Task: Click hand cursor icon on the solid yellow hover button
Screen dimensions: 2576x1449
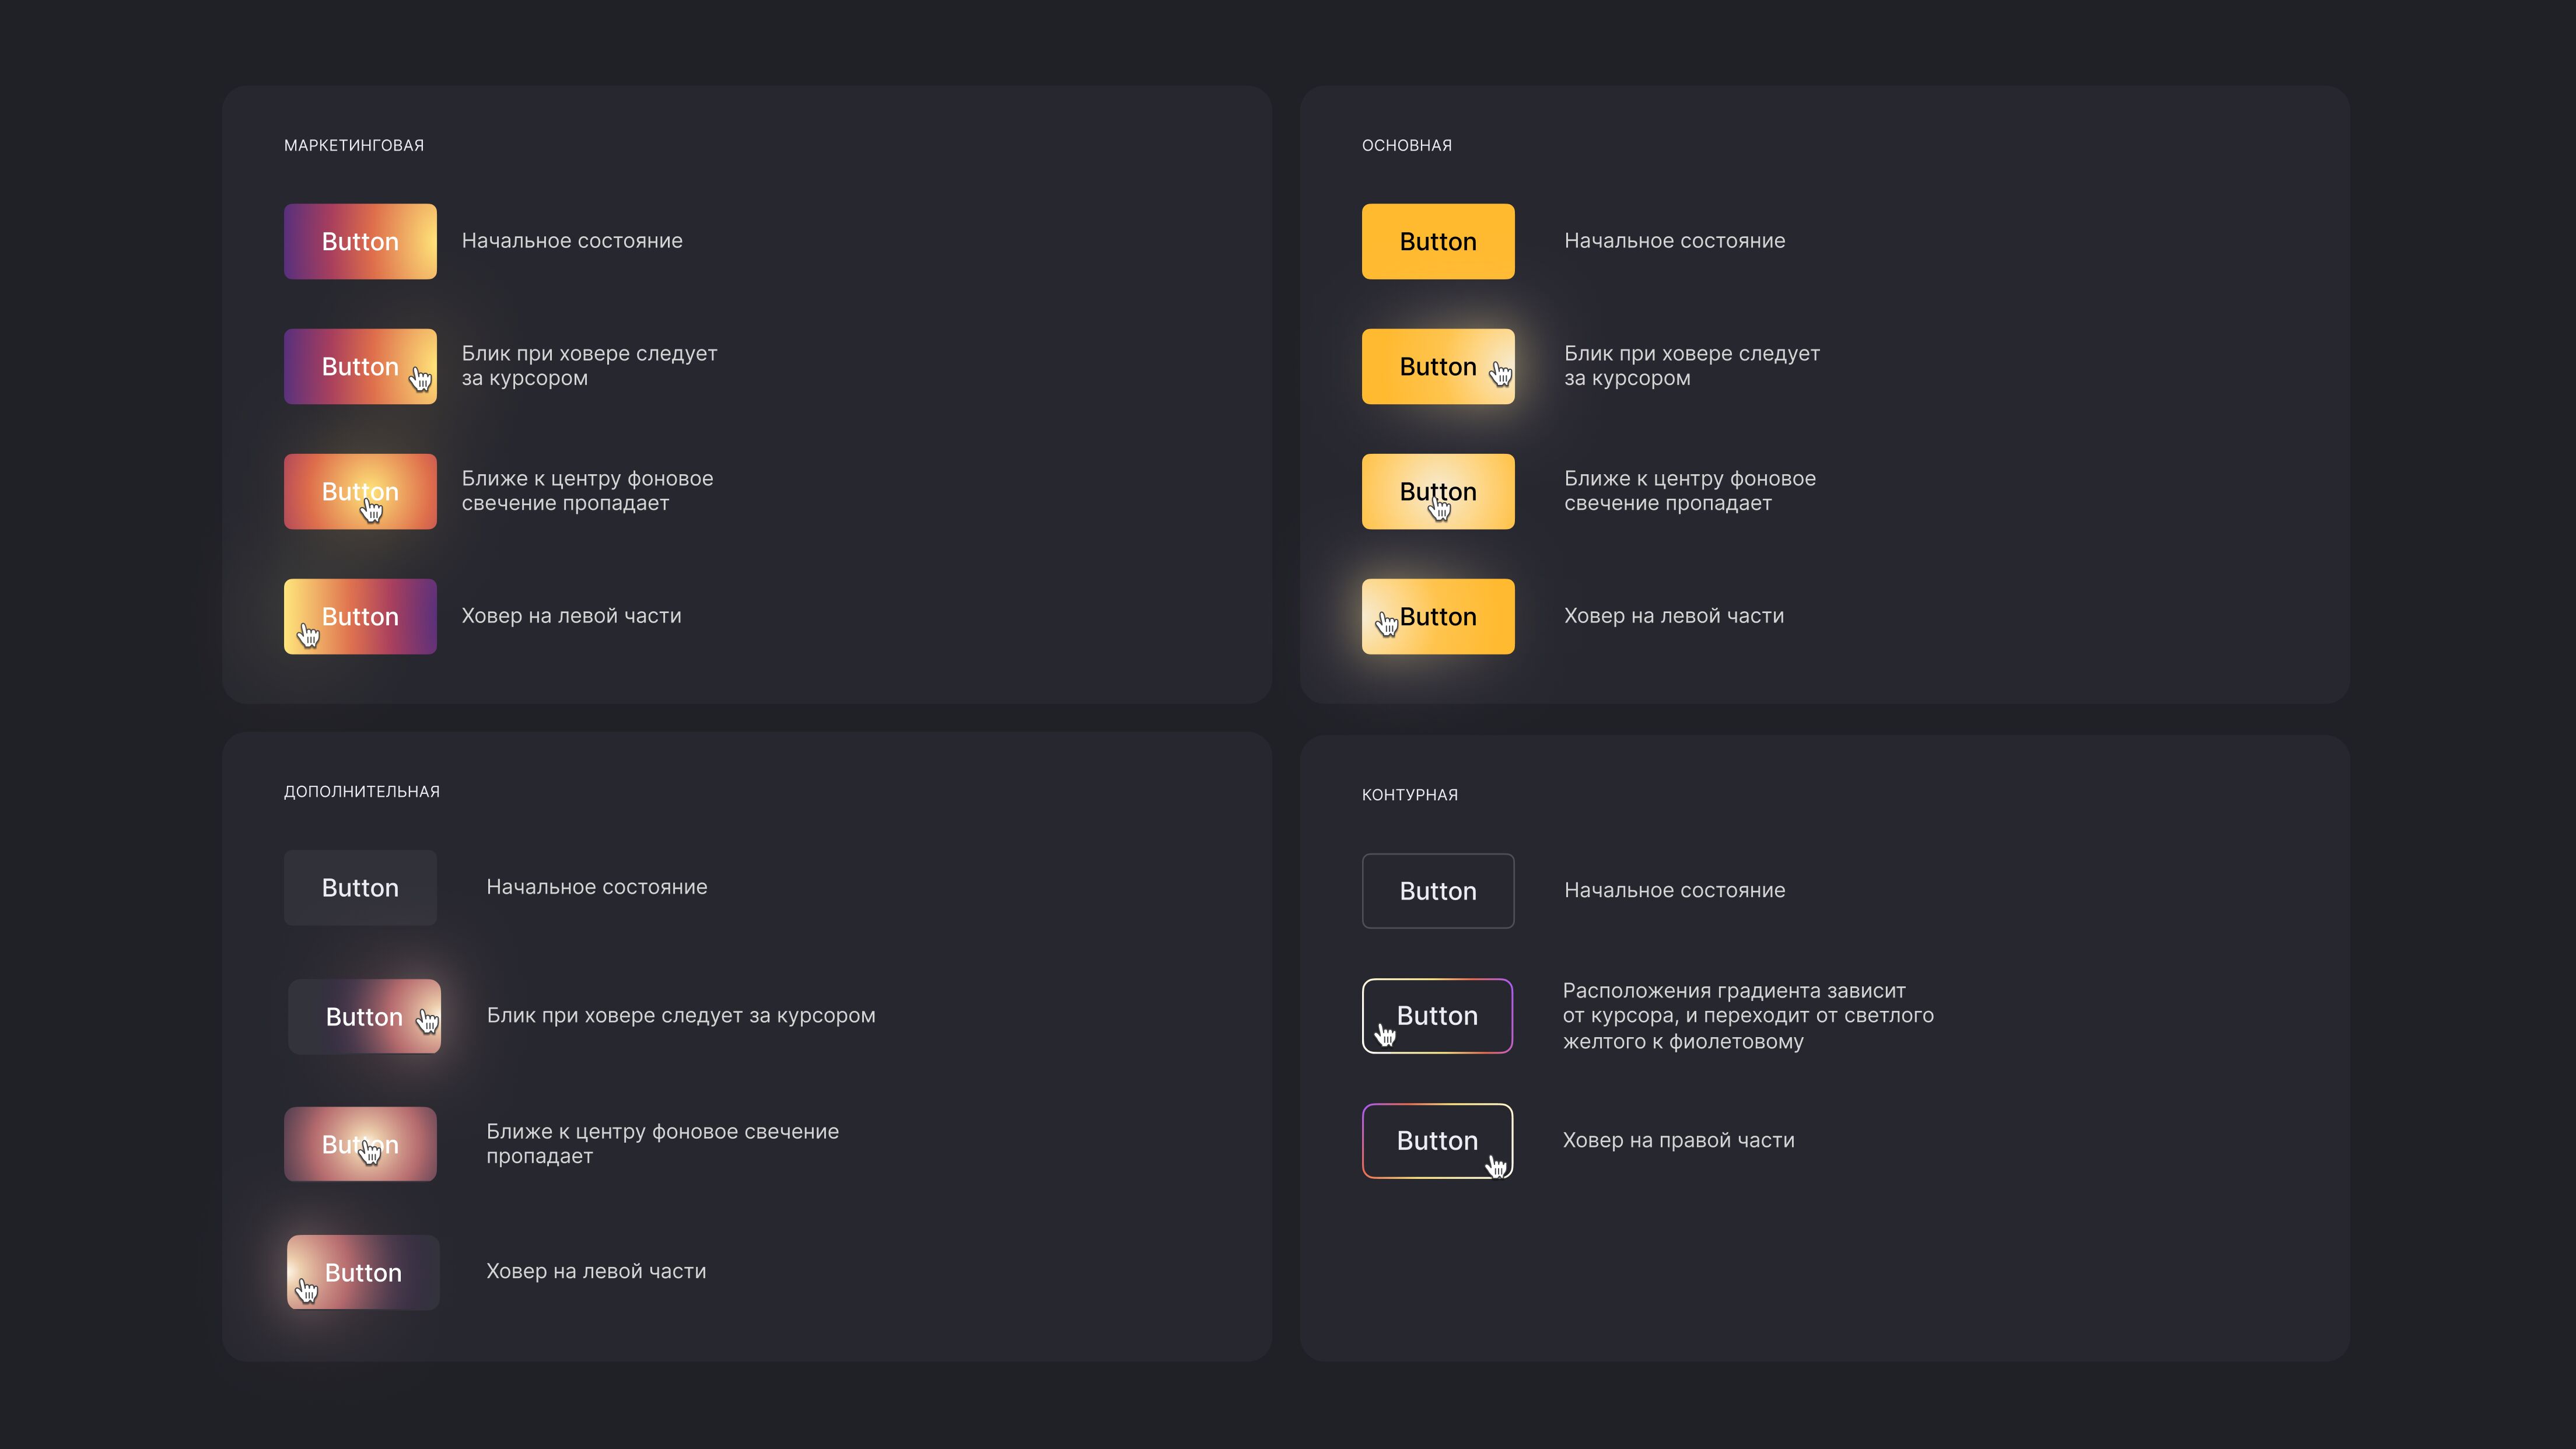Action: (x=1500, y=374)
